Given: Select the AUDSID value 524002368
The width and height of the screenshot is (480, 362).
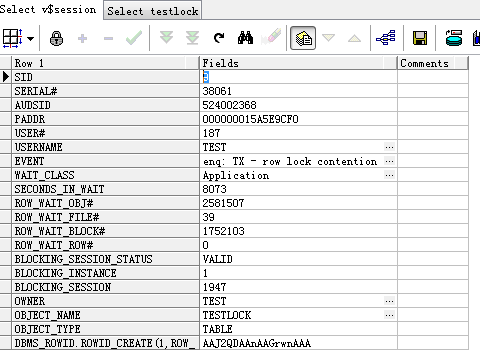Looking at the screenshot, I should (230, 105).
